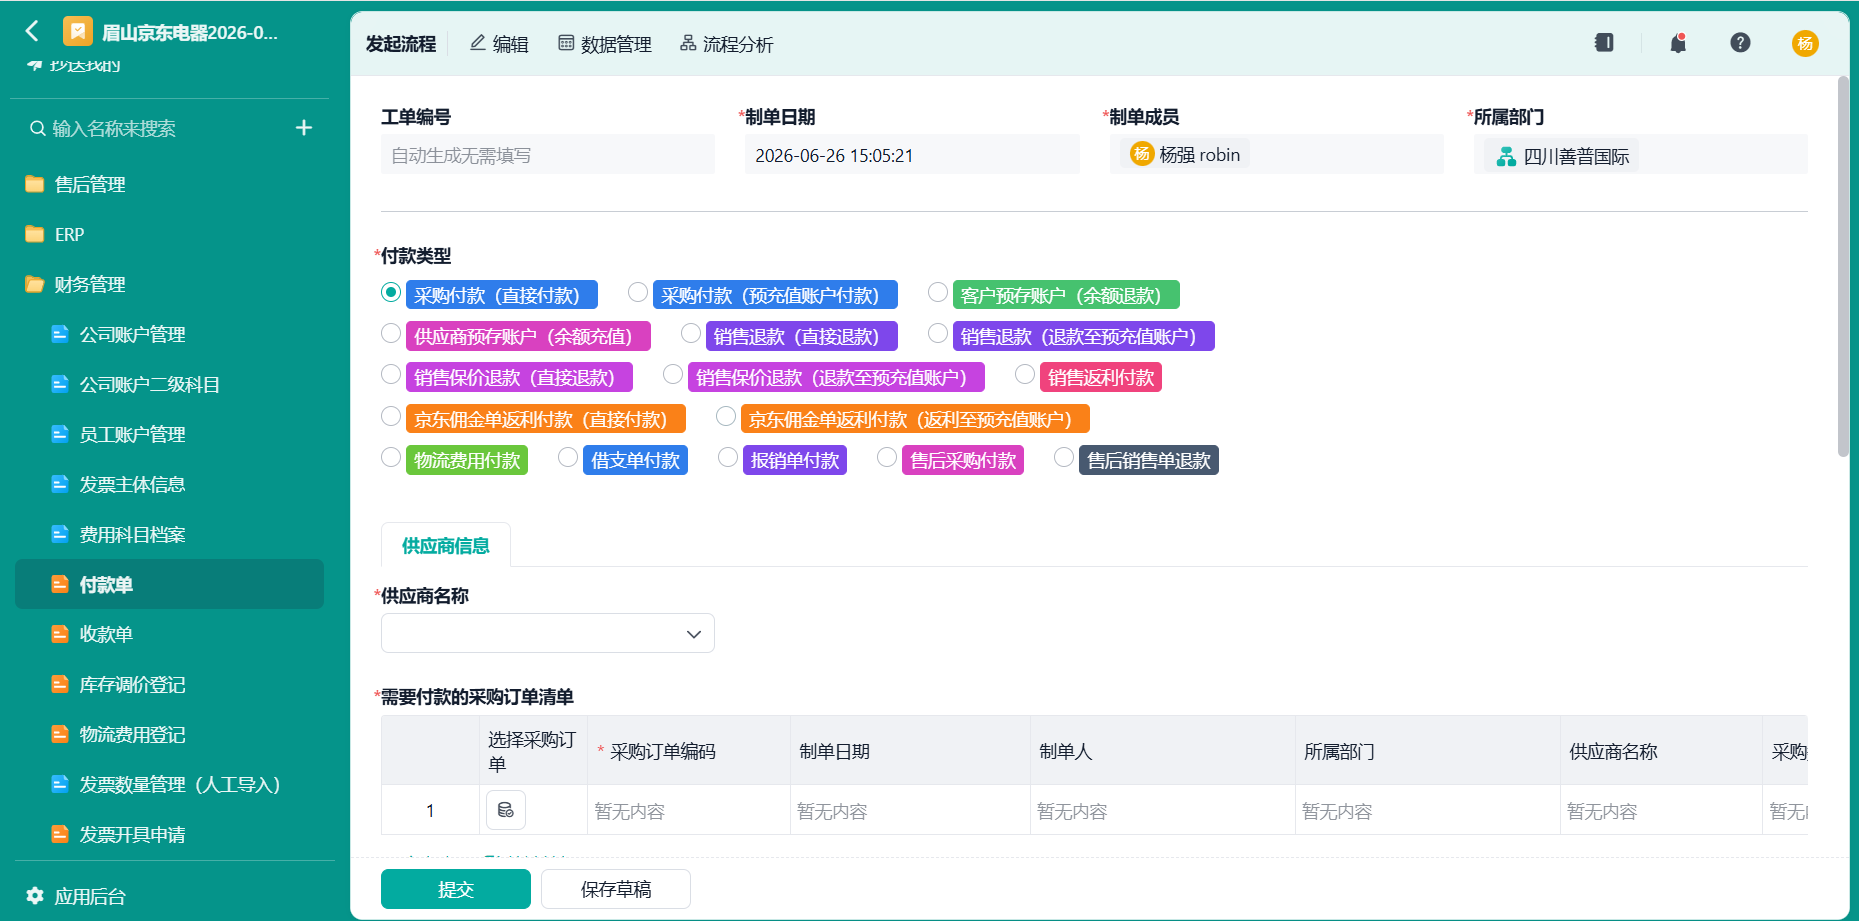Viewport: 1859px width, 921px height.
Task: Open 供应商名称 dropdown
Action: point(548,633)
